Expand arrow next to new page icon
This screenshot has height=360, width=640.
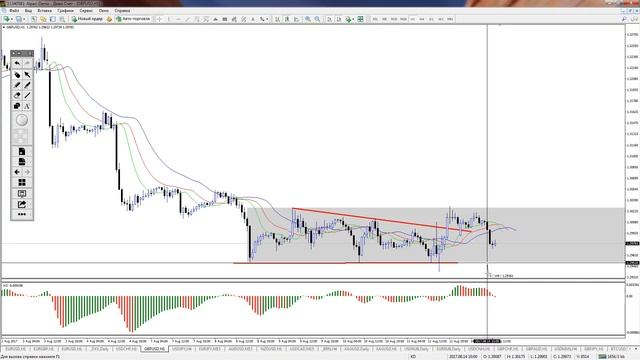tap(30, 152)
